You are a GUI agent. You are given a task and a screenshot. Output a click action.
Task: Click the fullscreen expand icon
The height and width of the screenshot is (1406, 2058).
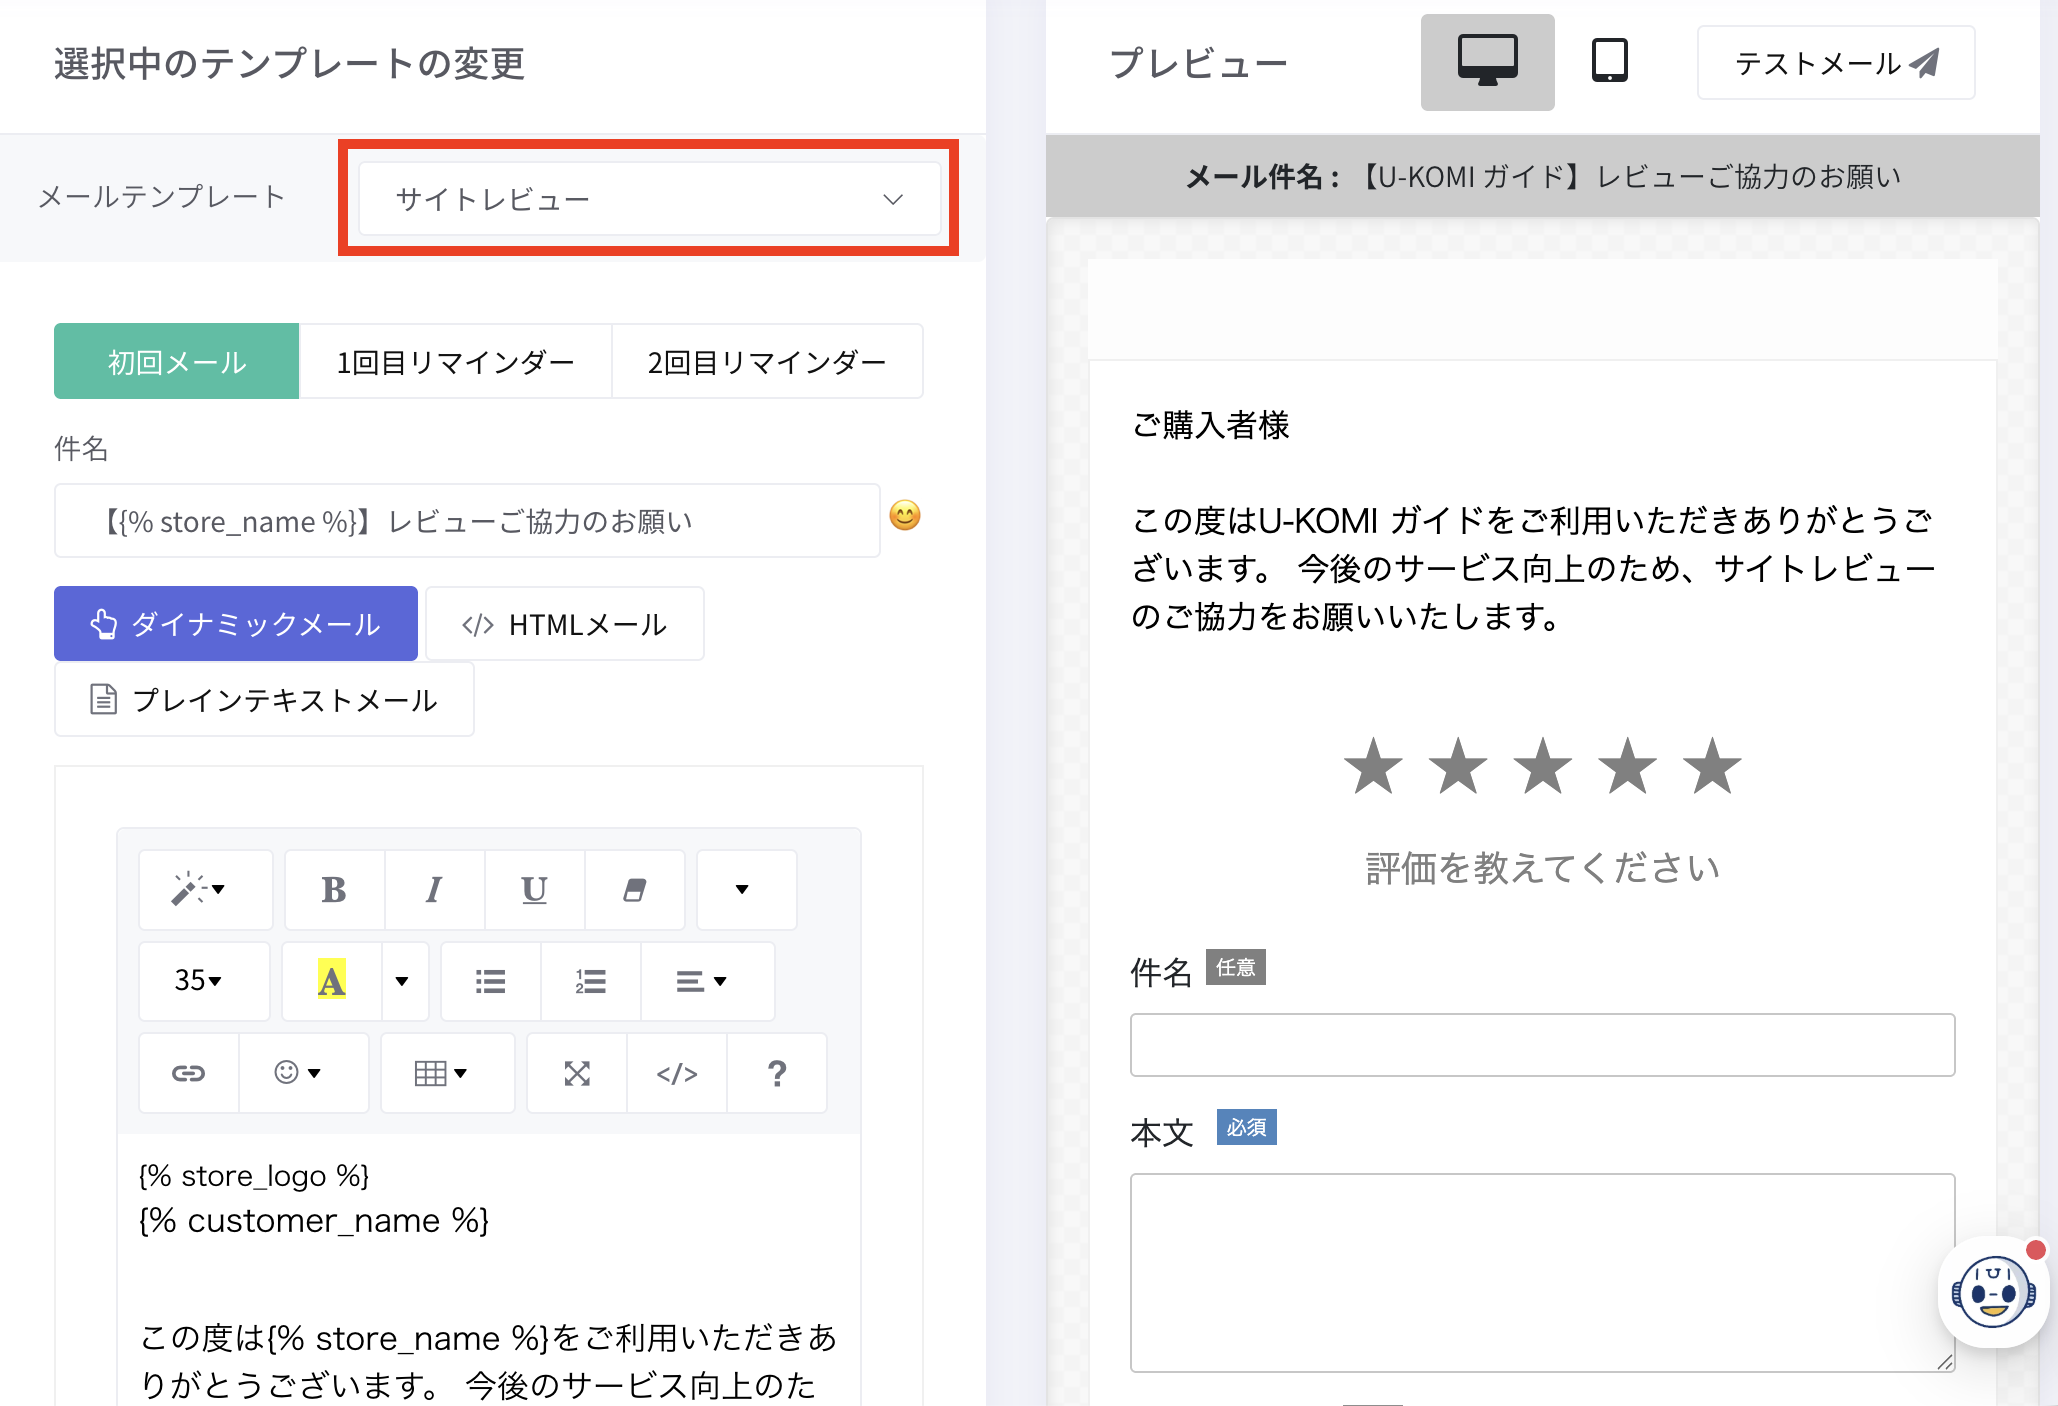tap(577, 1073)
